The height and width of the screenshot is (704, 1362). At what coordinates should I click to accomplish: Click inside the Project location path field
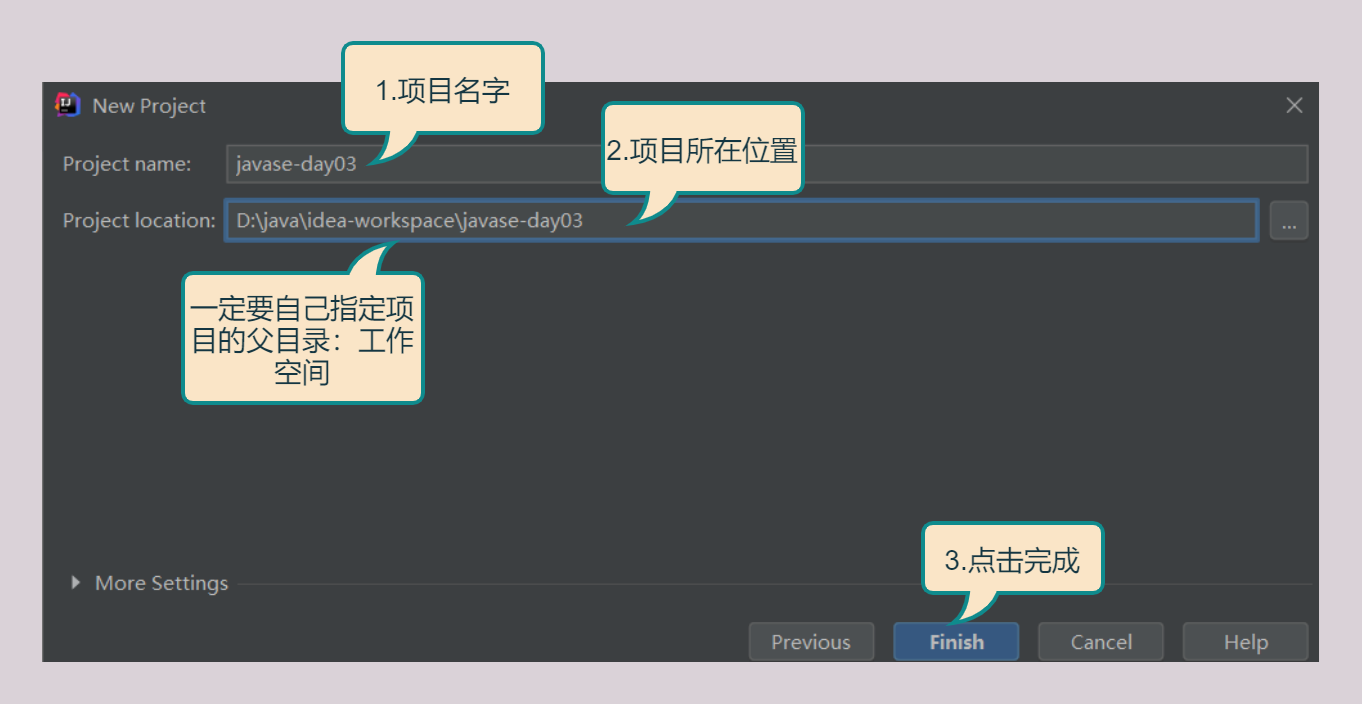click(x=900, y=221)
